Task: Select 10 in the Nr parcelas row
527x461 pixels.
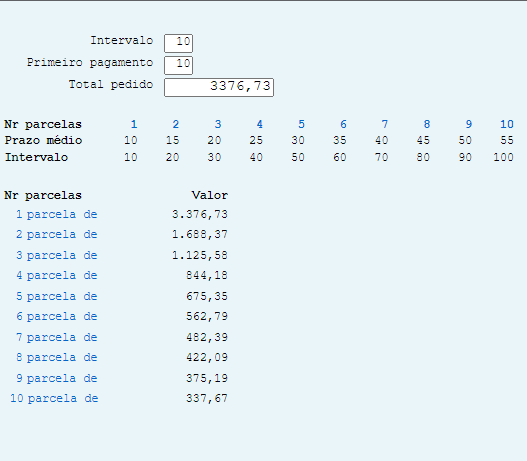Action: (x=507, y=124)
